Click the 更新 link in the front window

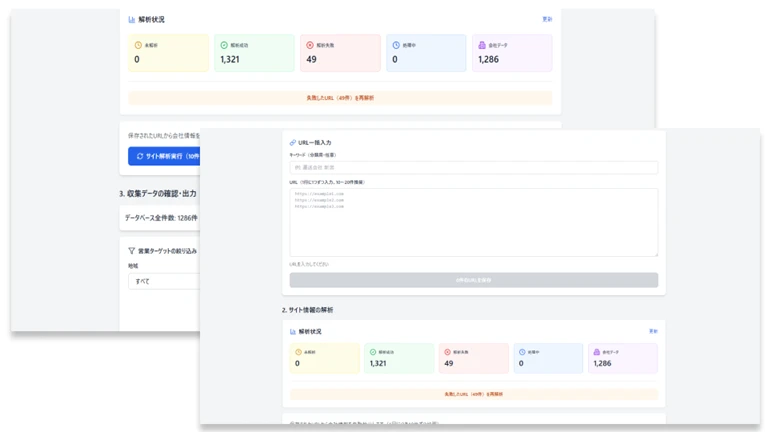(x=653, y=331)
